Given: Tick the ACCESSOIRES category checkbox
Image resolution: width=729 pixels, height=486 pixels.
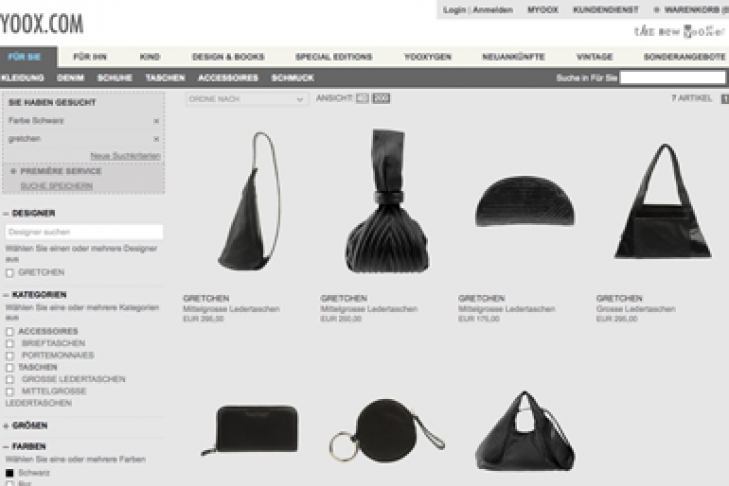Looking at the screenshot, I should [10, 331].
